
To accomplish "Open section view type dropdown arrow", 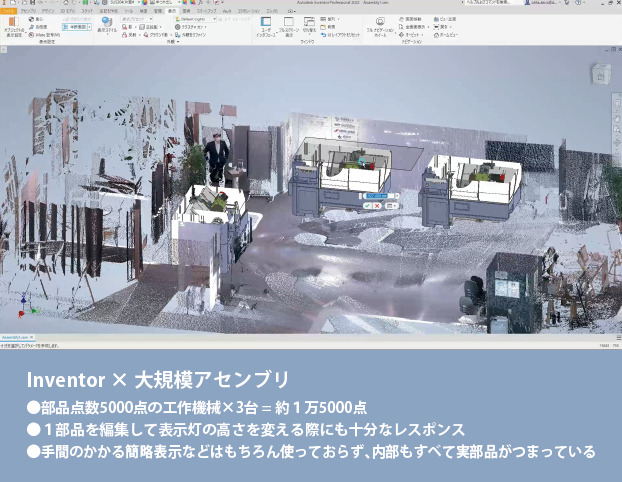I will point(90,27).
